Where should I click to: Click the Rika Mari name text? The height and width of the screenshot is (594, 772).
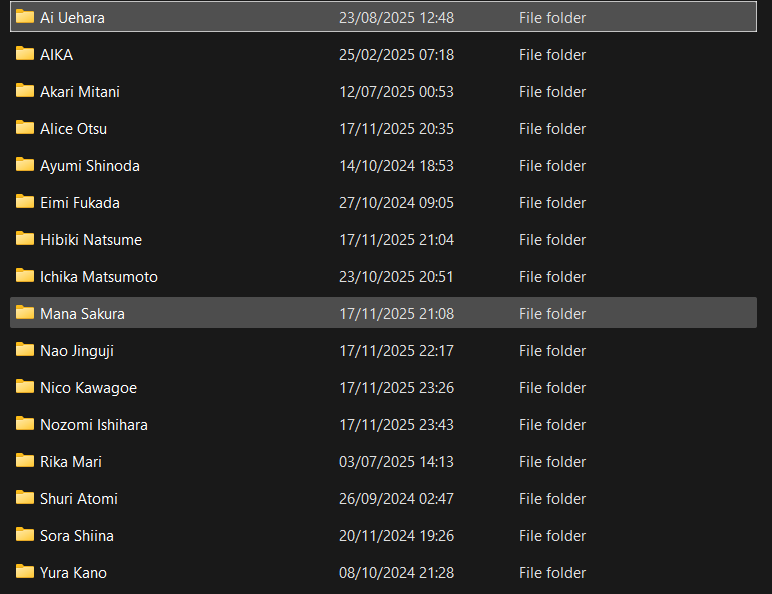pos(71,462)
